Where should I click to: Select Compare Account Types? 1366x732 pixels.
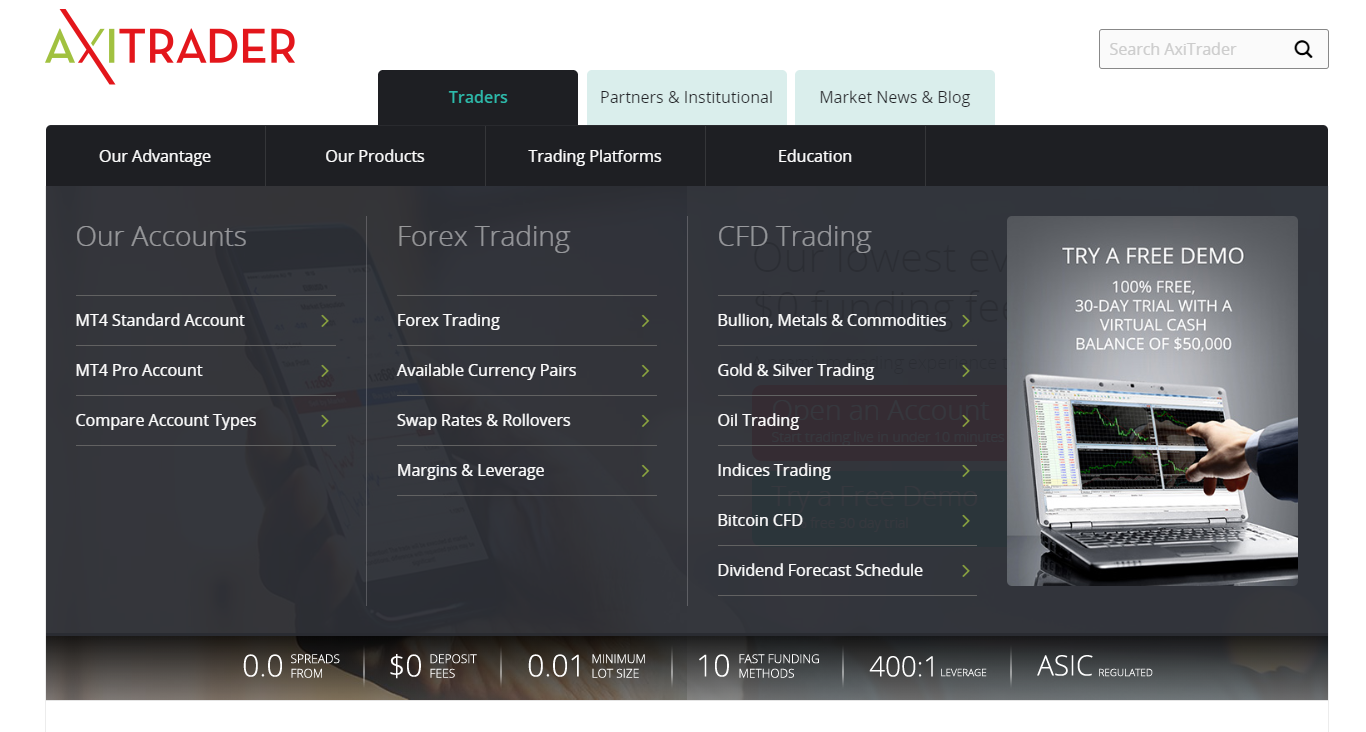coord(206,420)
